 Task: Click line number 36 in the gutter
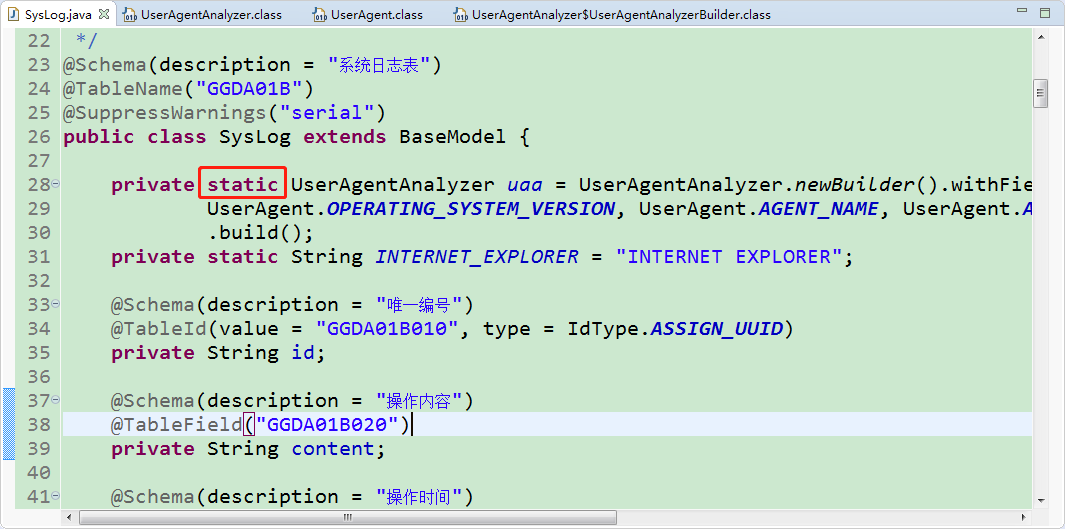pyautogui.click(x=39, y=376)
